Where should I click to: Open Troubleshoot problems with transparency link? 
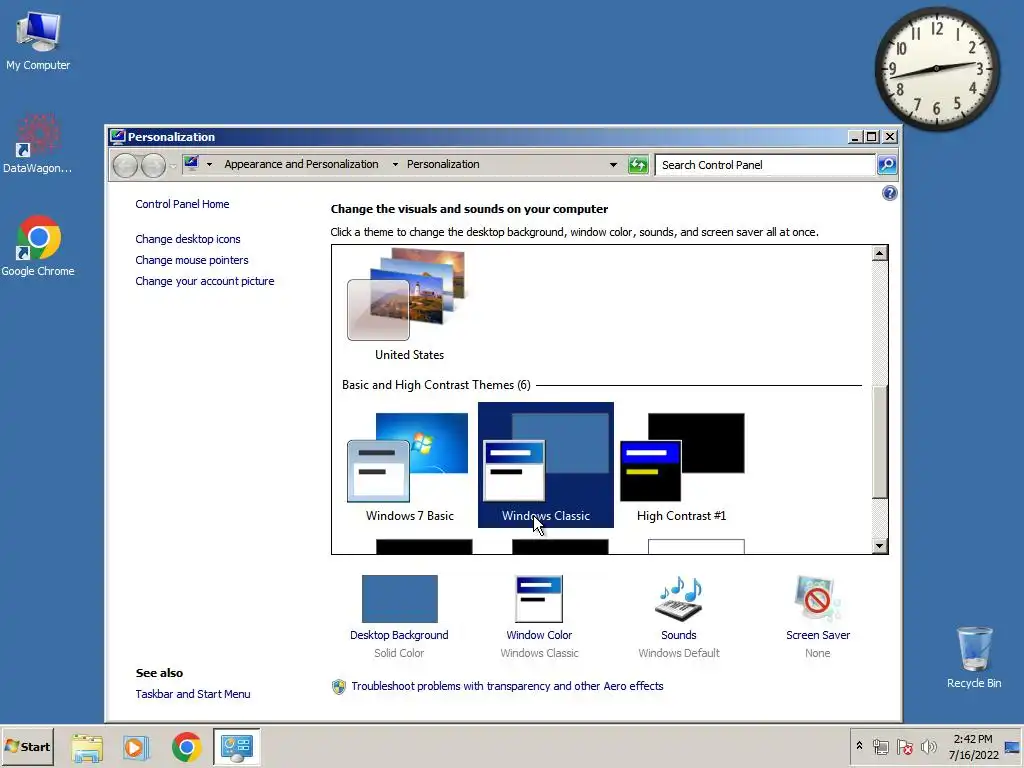507,686
